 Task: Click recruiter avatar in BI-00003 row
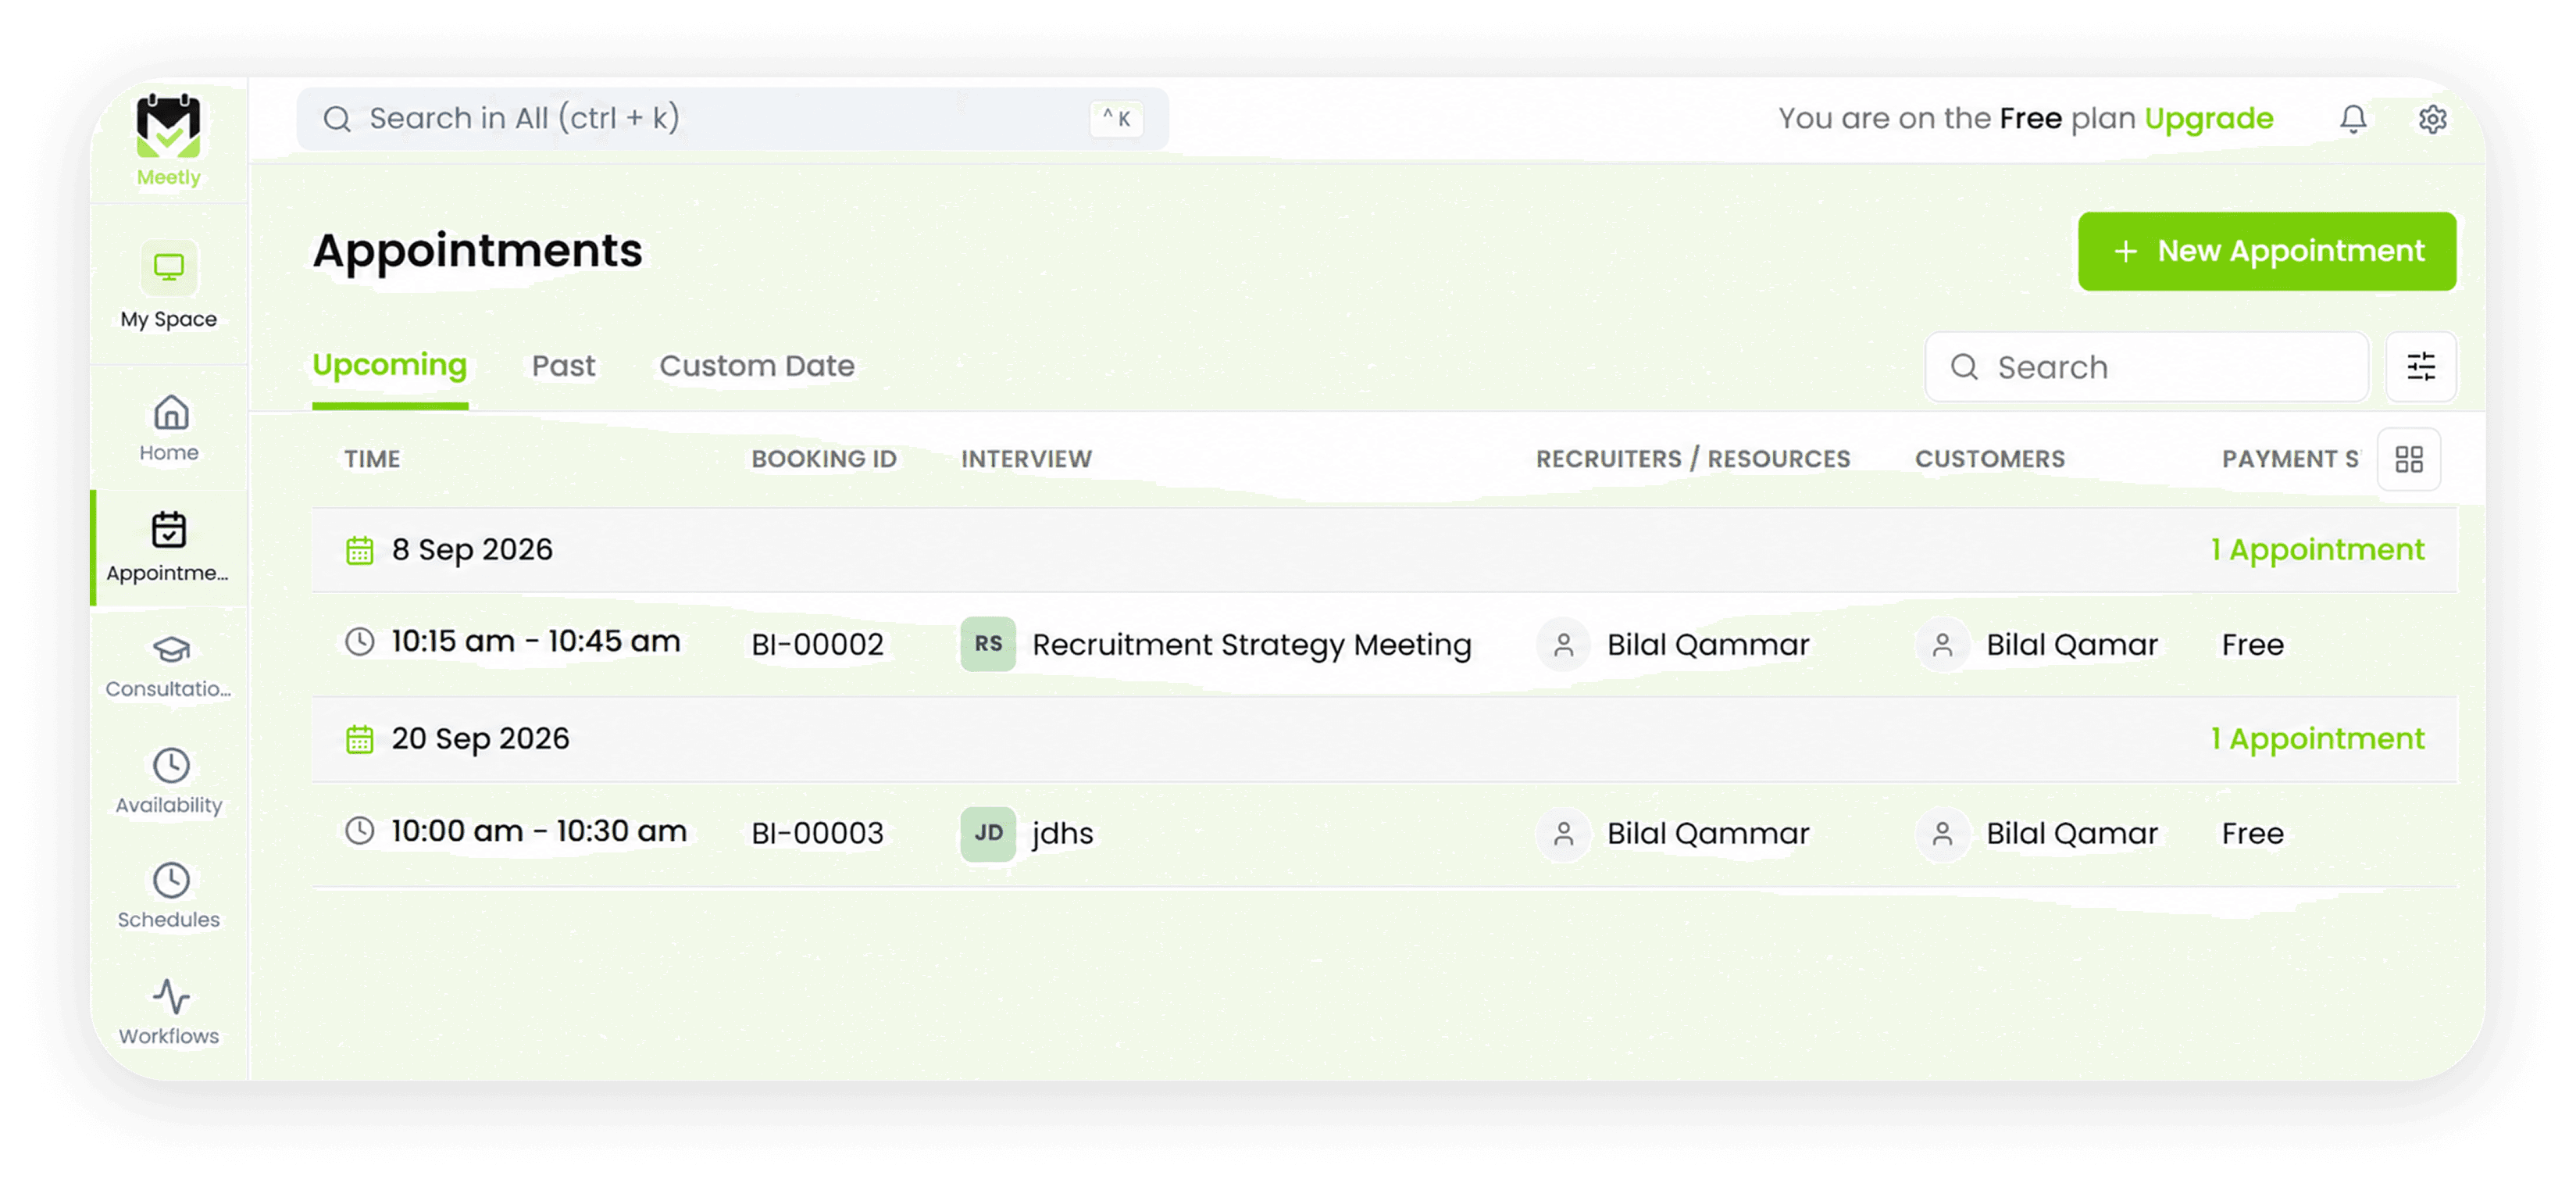coord(1564,834)
